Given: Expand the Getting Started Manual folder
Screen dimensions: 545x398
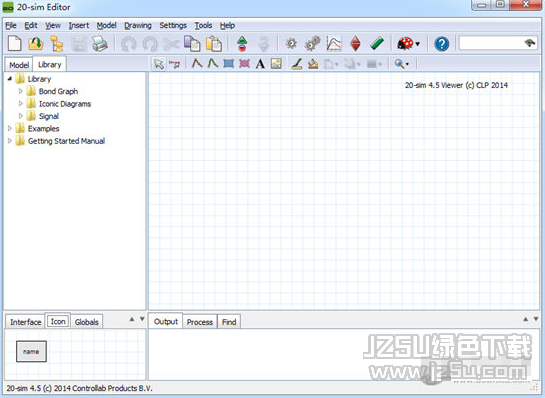Looking at the screenshot, I should 10,141.
